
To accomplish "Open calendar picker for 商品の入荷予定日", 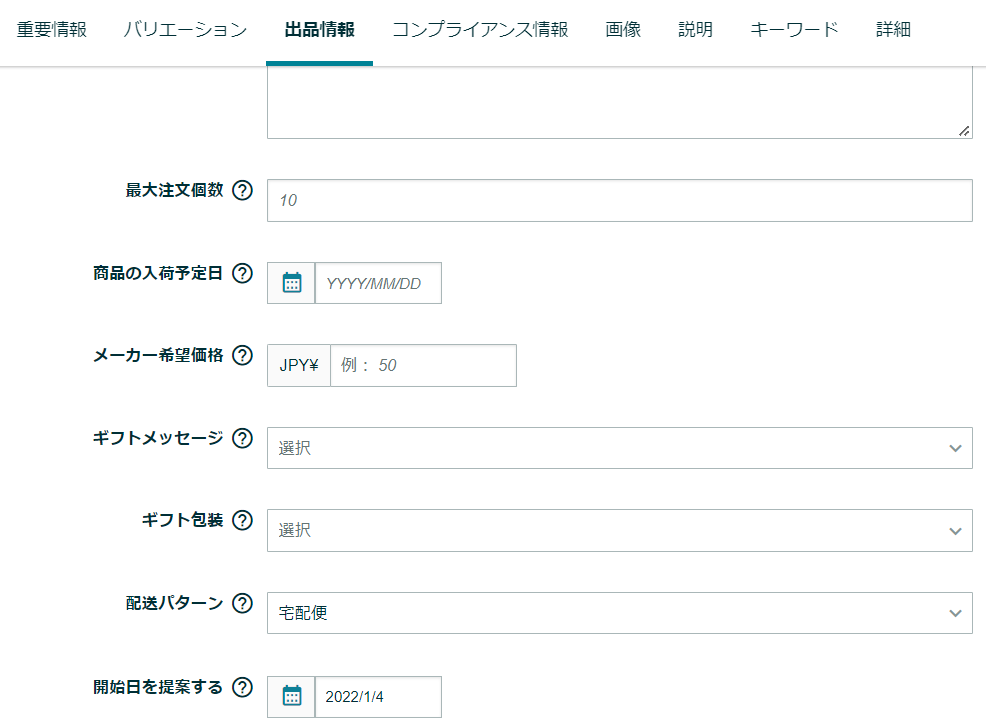I will point(291,283).
